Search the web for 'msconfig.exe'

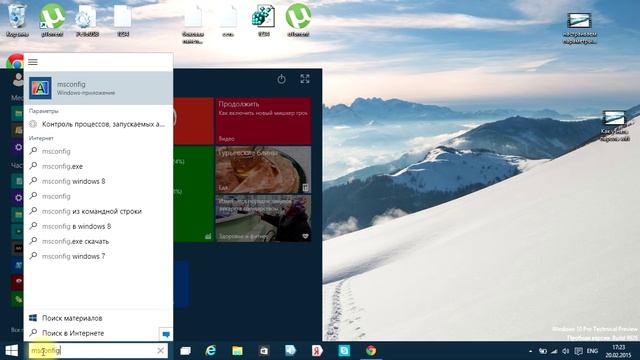click(x=98, y=166)
